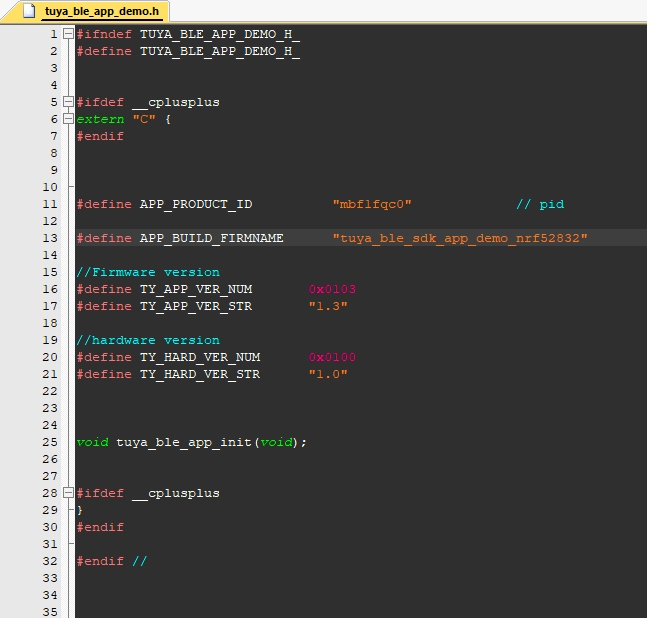Click the //hardware version comment

[148, 340]
